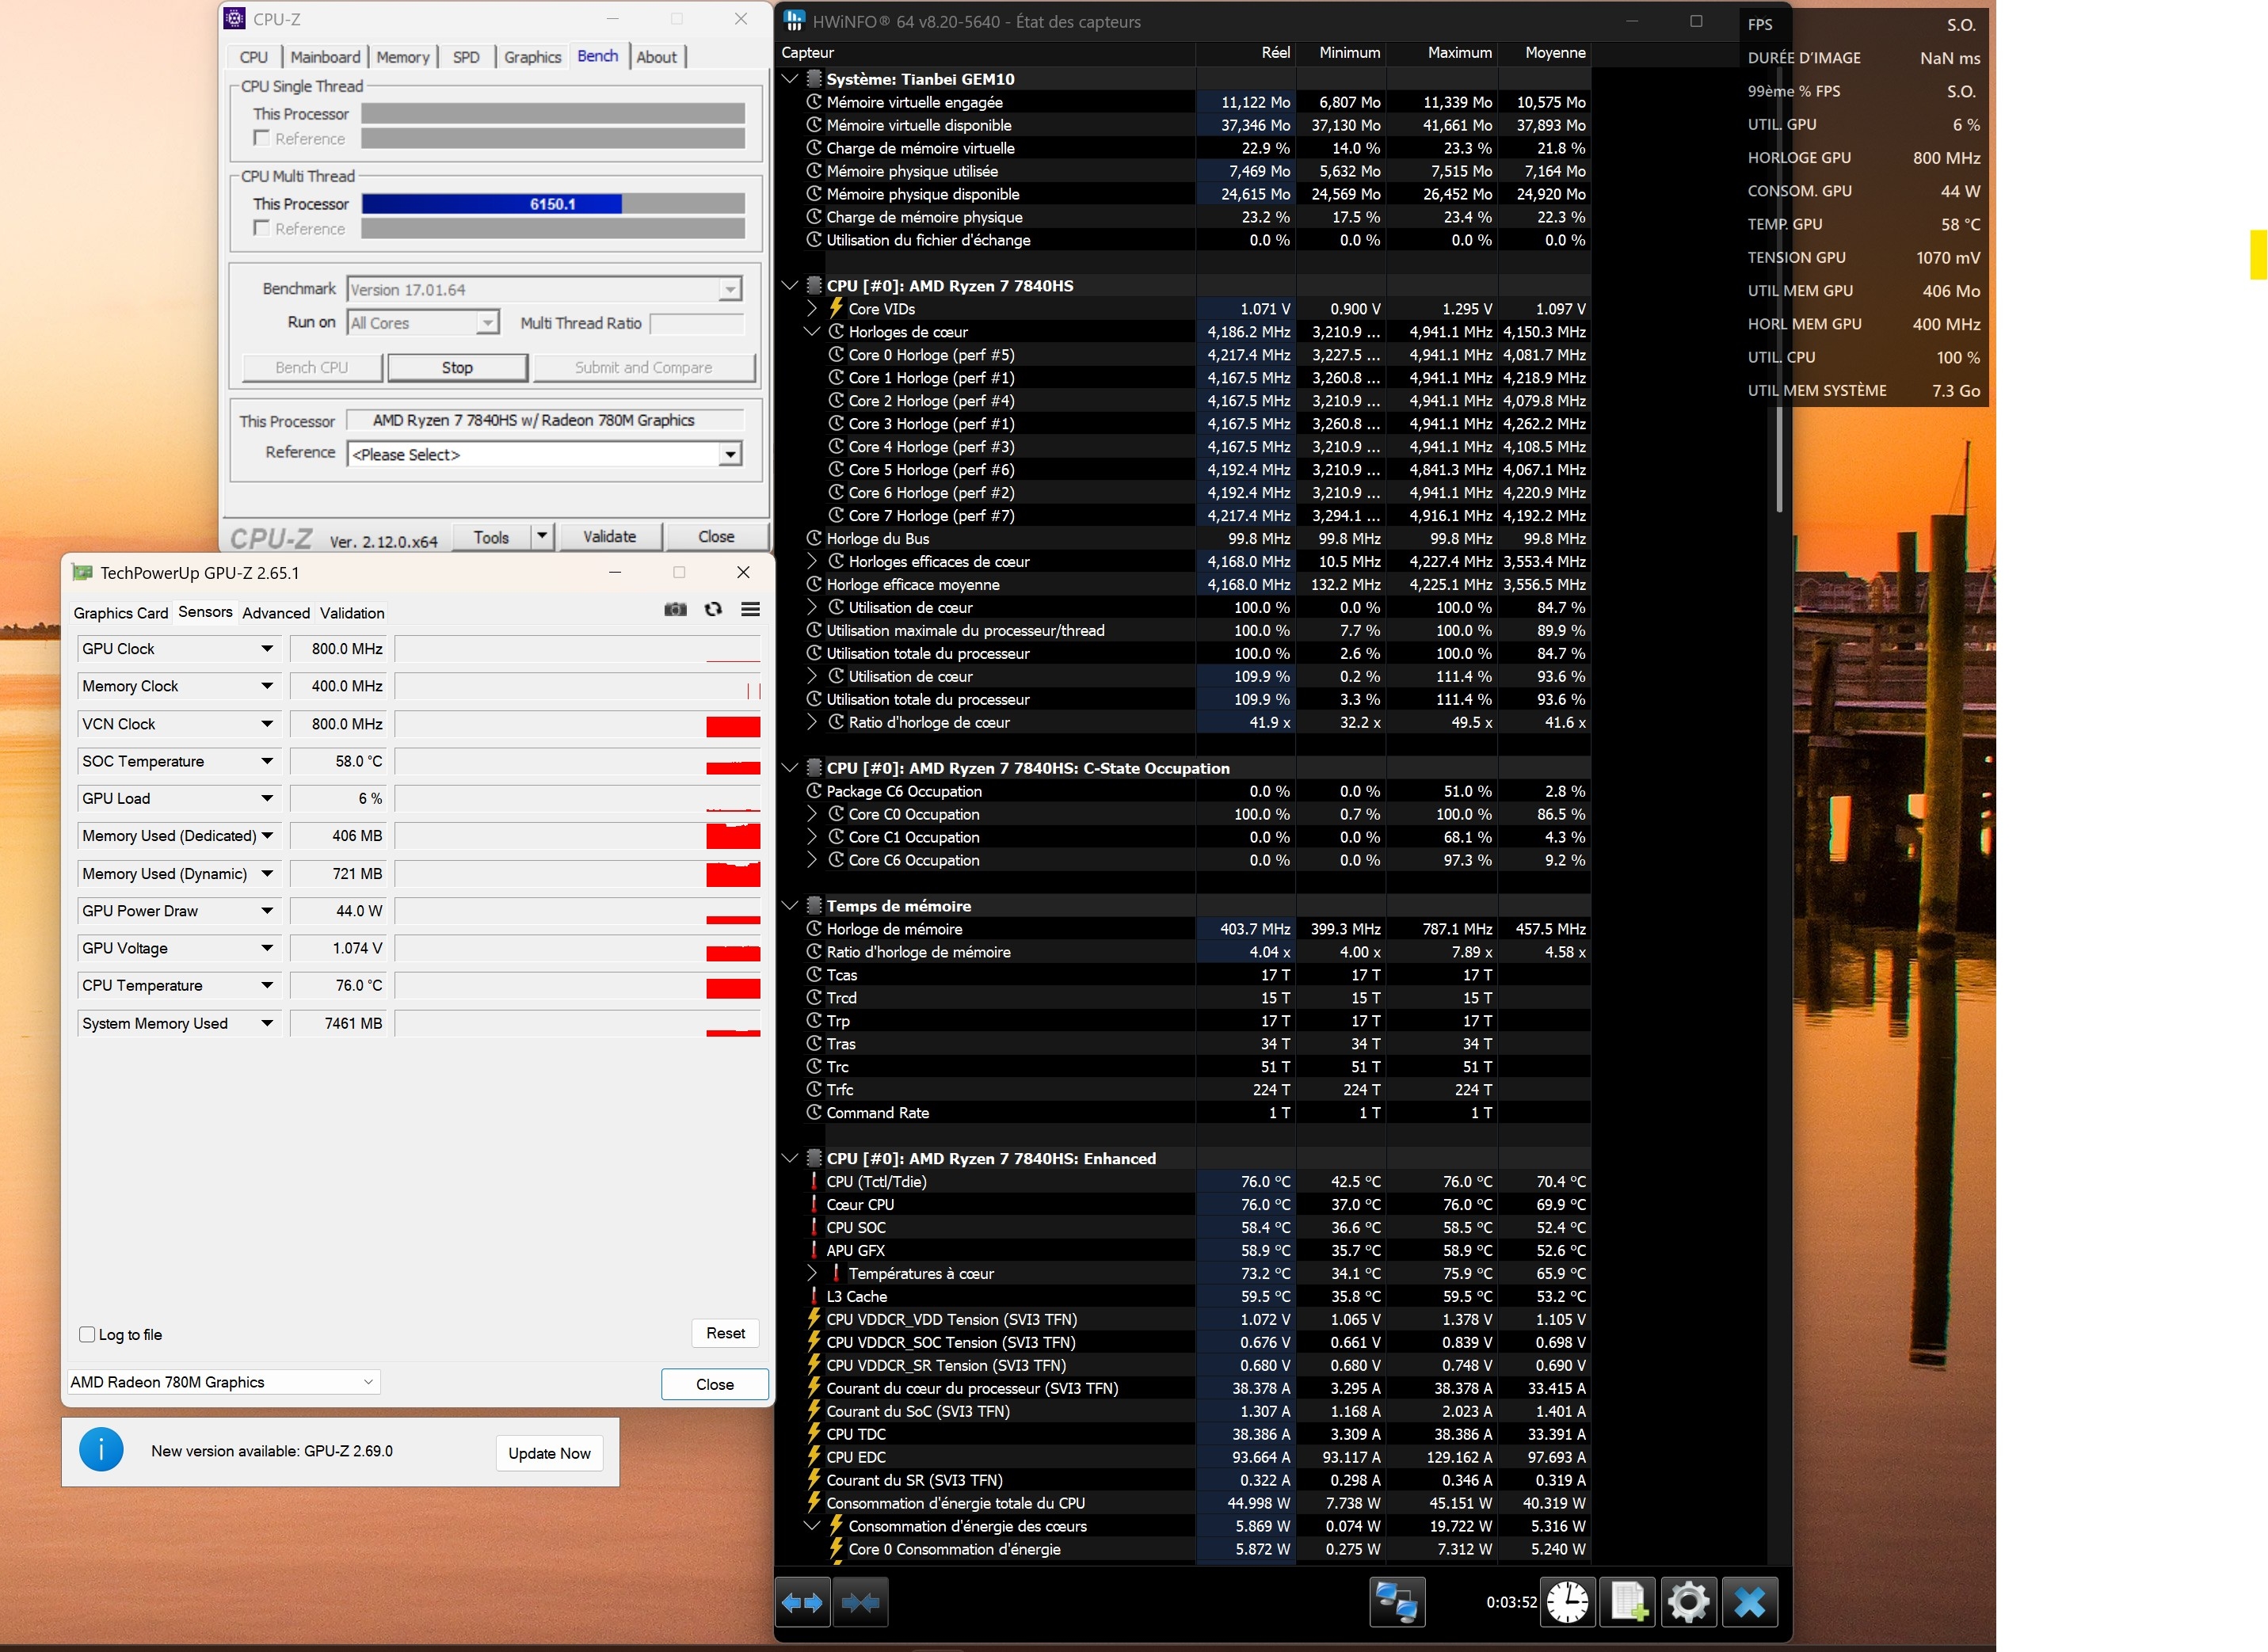The width and height of the screenshot is (2268, 1652).
Task: Open the GPU-Z hamburger menu
Action: coord(750,609)
